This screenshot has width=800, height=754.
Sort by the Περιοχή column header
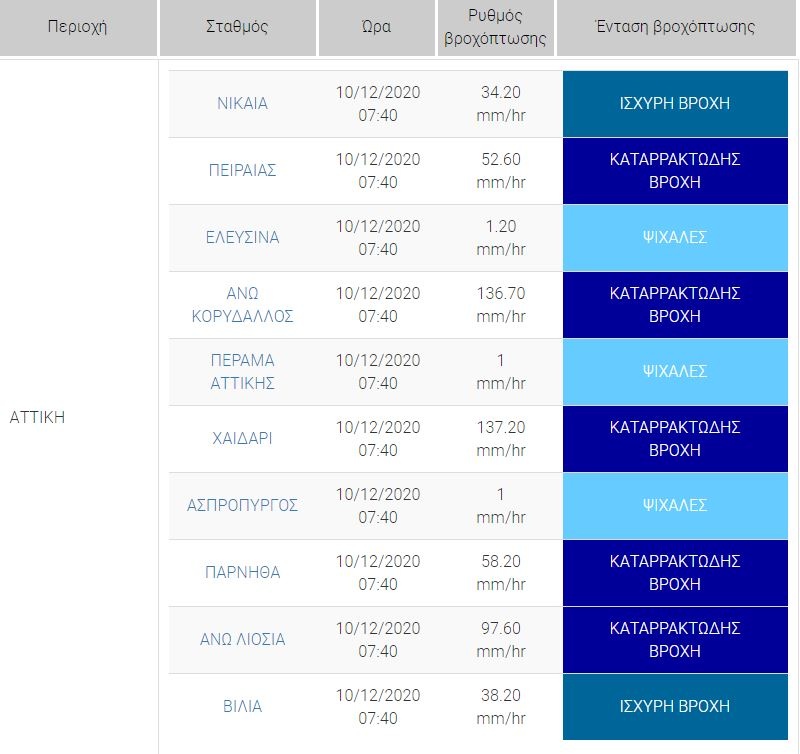click(77, 27)
